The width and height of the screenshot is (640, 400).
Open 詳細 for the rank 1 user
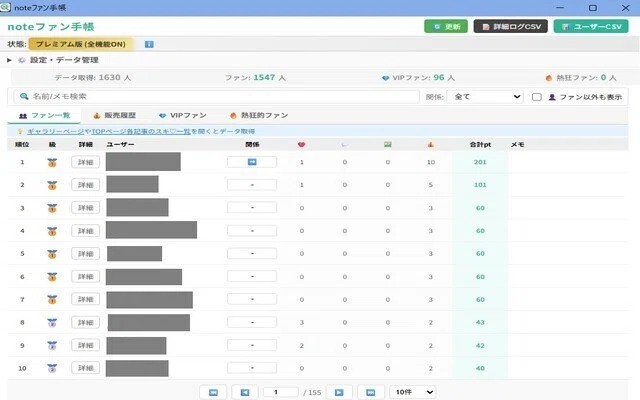point(86,162)
